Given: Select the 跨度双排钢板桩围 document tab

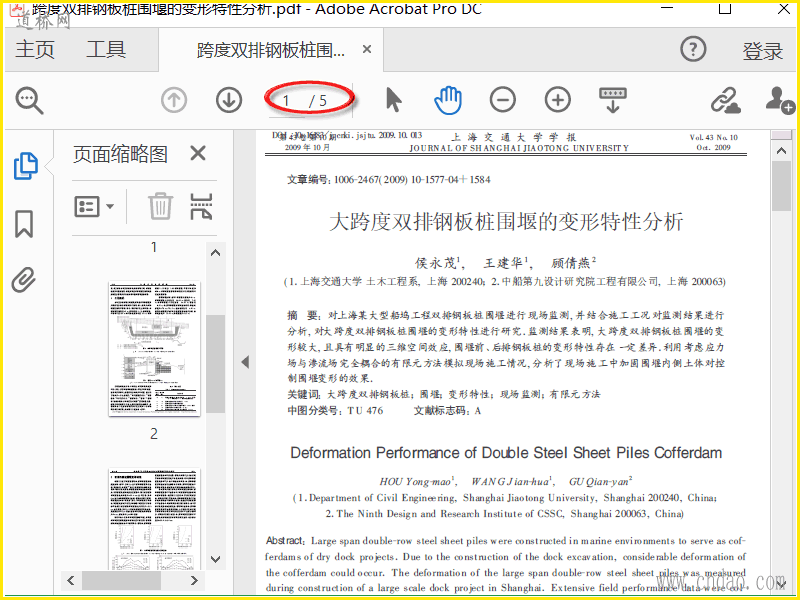Looking at the screenshot, I should tap(271, 49).
